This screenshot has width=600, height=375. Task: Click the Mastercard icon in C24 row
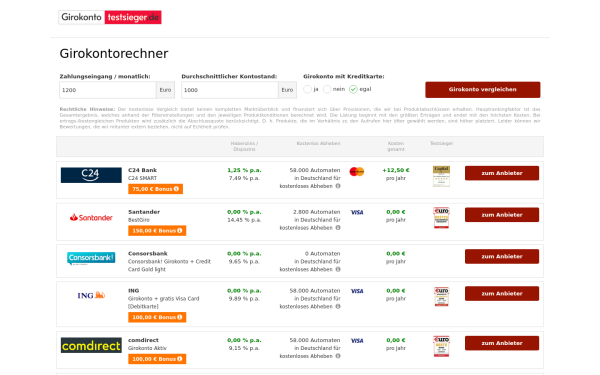tap(357, 171)
